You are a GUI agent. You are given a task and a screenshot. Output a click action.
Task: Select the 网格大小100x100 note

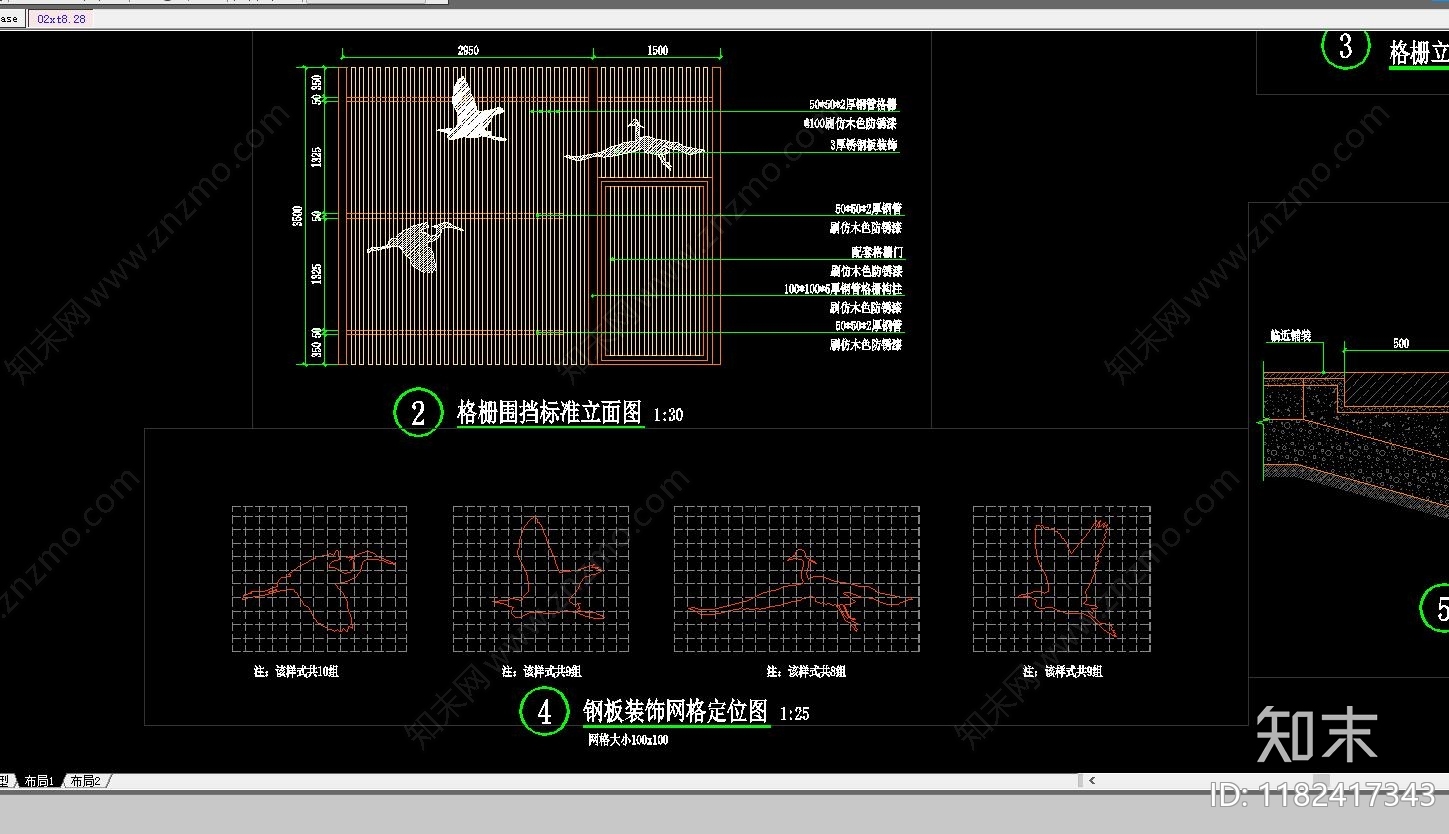pos(628,741)
